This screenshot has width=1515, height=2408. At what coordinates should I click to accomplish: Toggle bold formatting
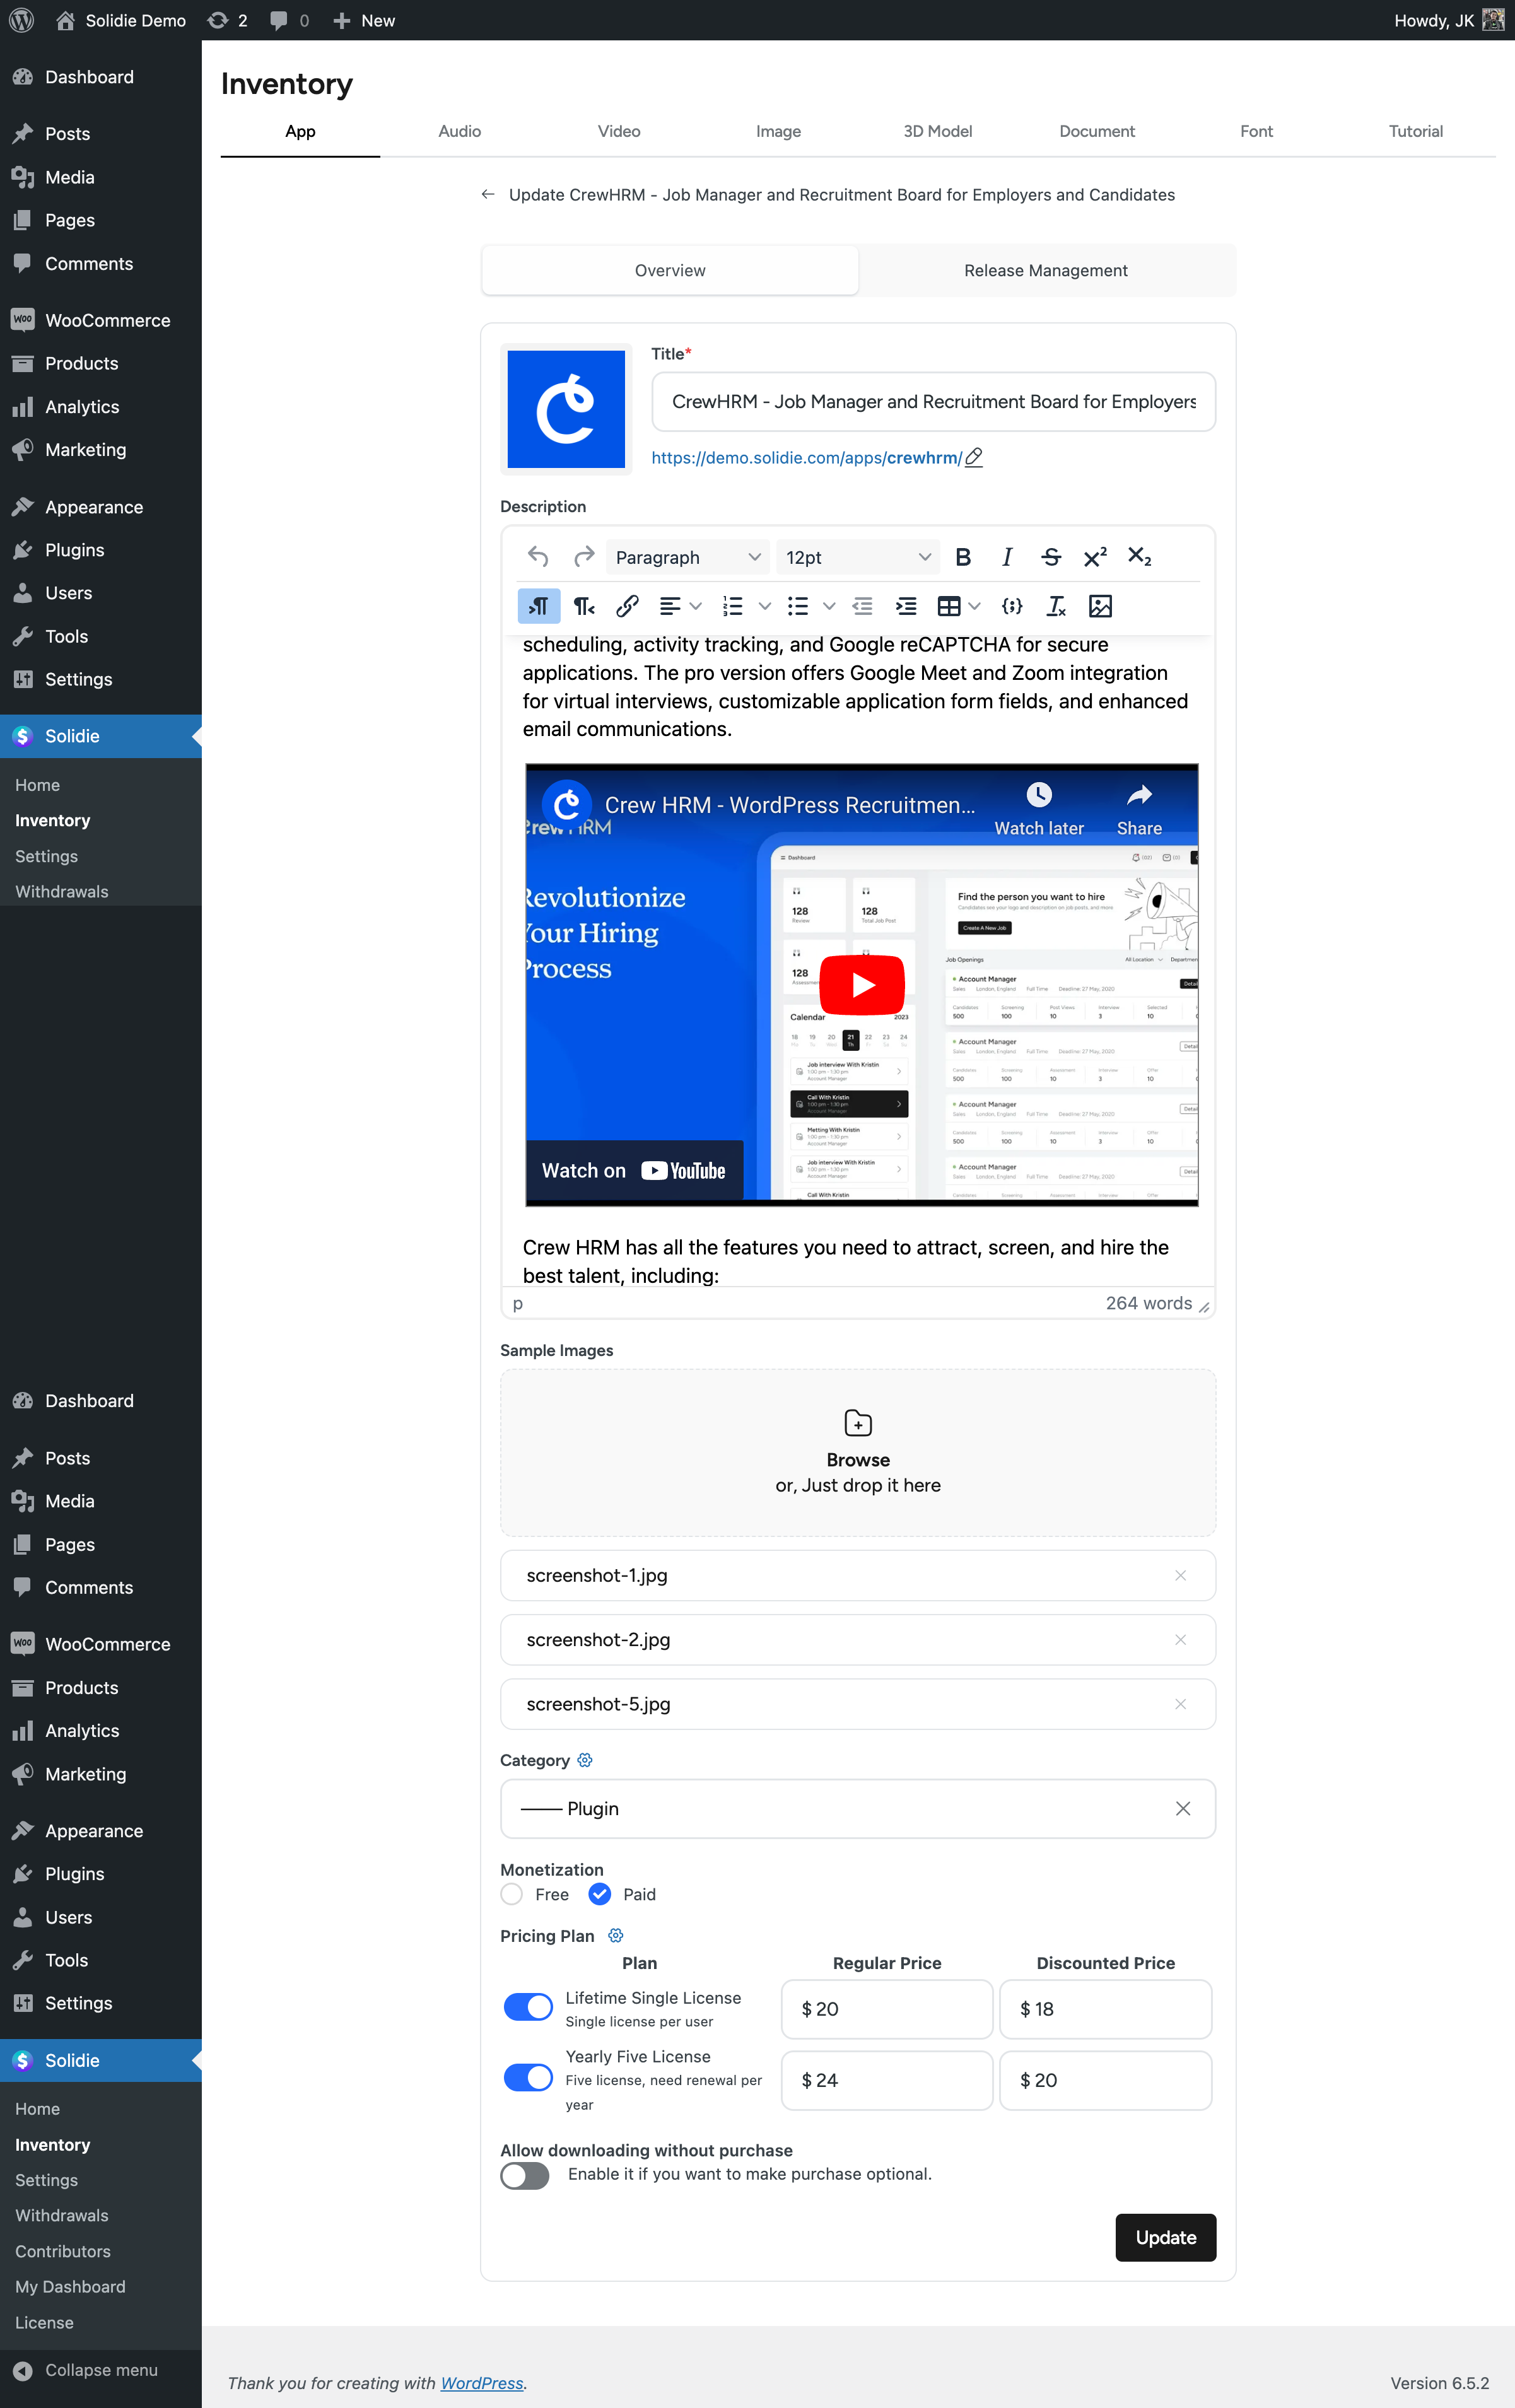coord(963,557)
